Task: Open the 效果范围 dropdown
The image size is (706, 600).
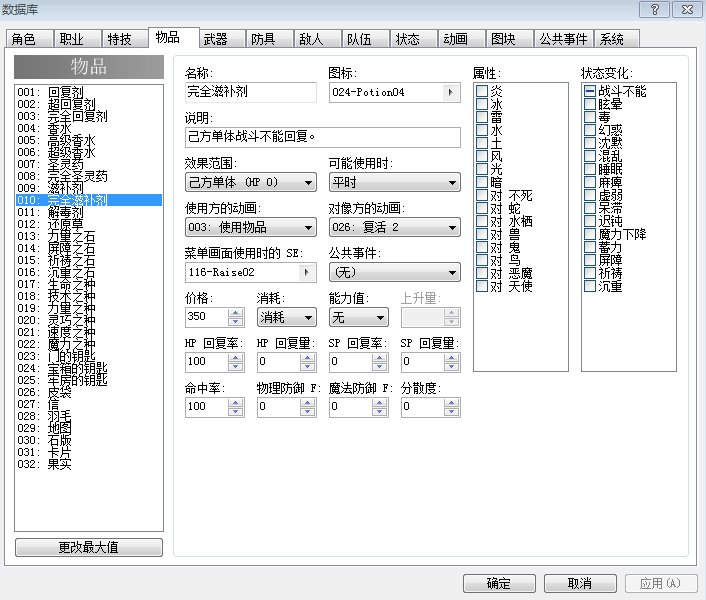Action: coord(251,182)
